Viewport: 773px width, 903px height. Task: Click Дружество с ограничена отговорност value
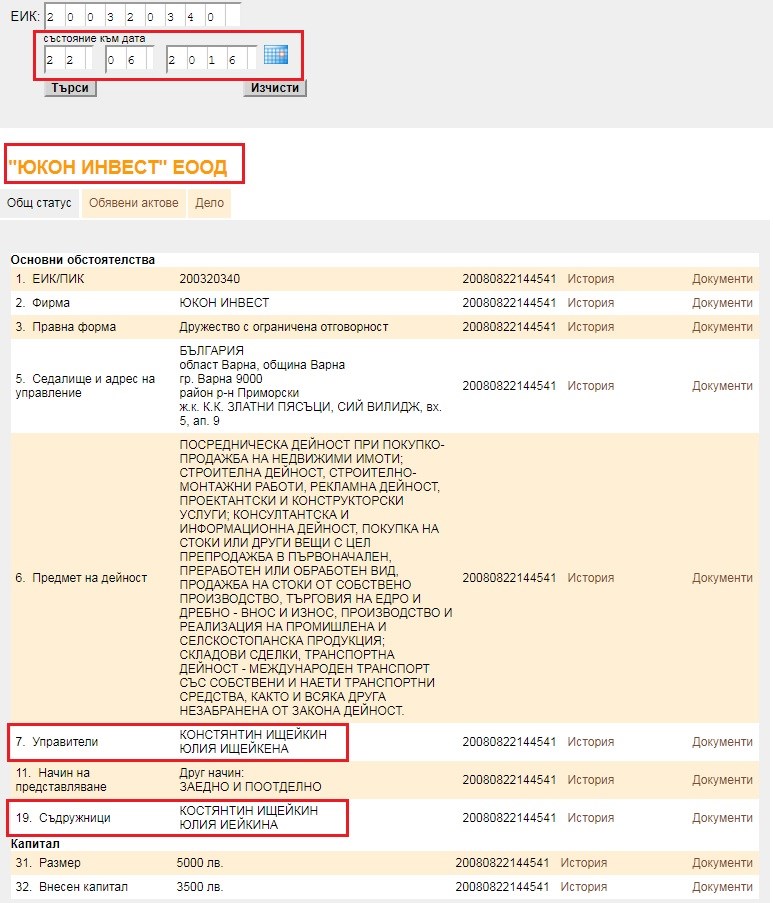tap(283, 327)
